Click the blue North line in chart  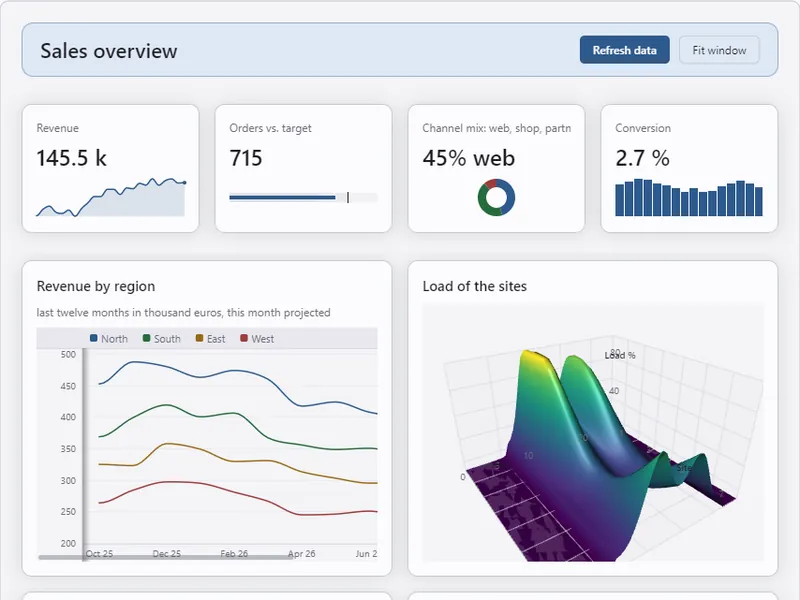click(237, 371)
